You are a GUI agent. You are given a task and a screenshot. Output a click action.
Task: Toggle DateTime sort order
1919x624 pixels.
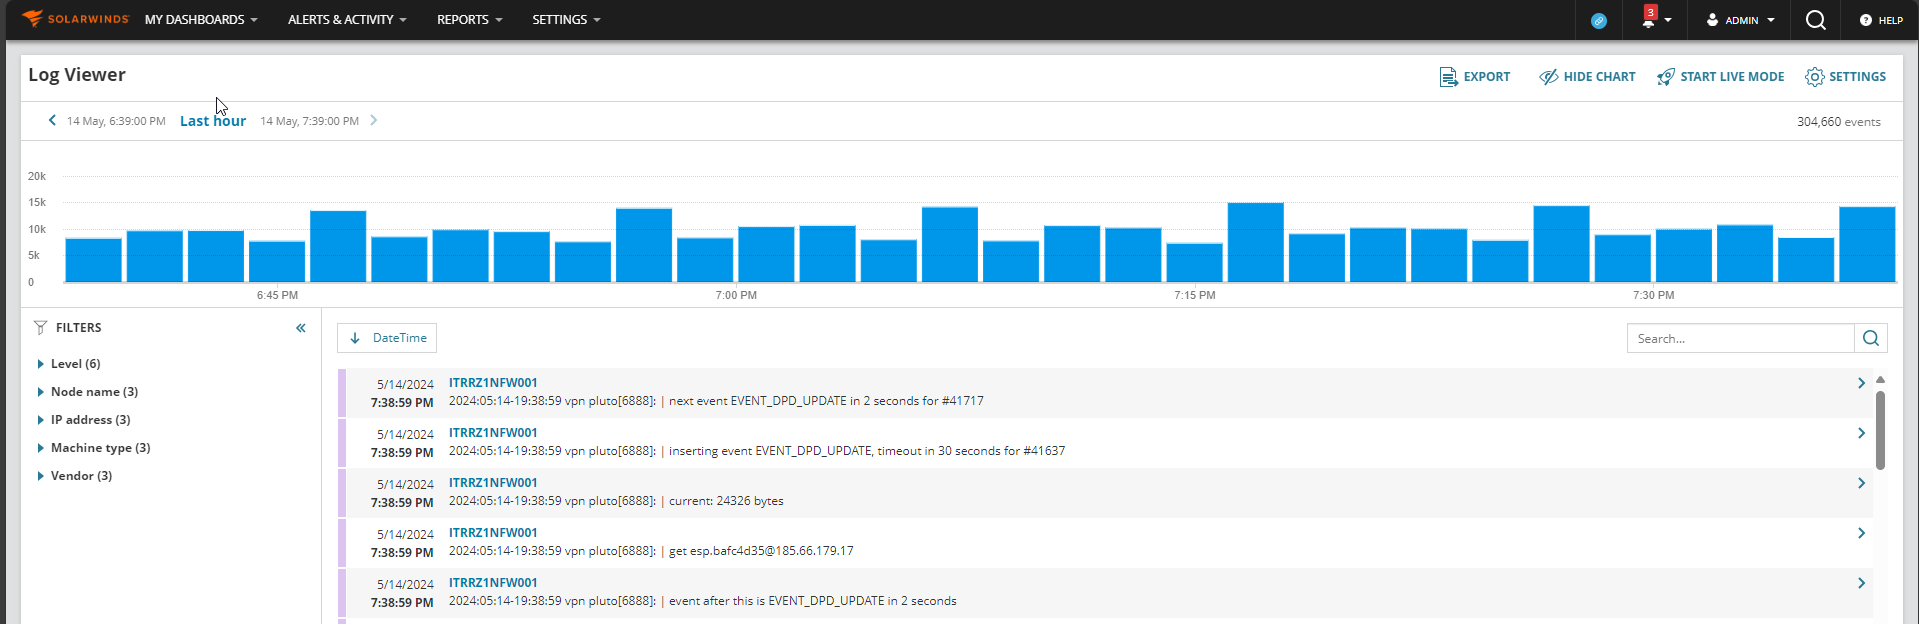387,338
